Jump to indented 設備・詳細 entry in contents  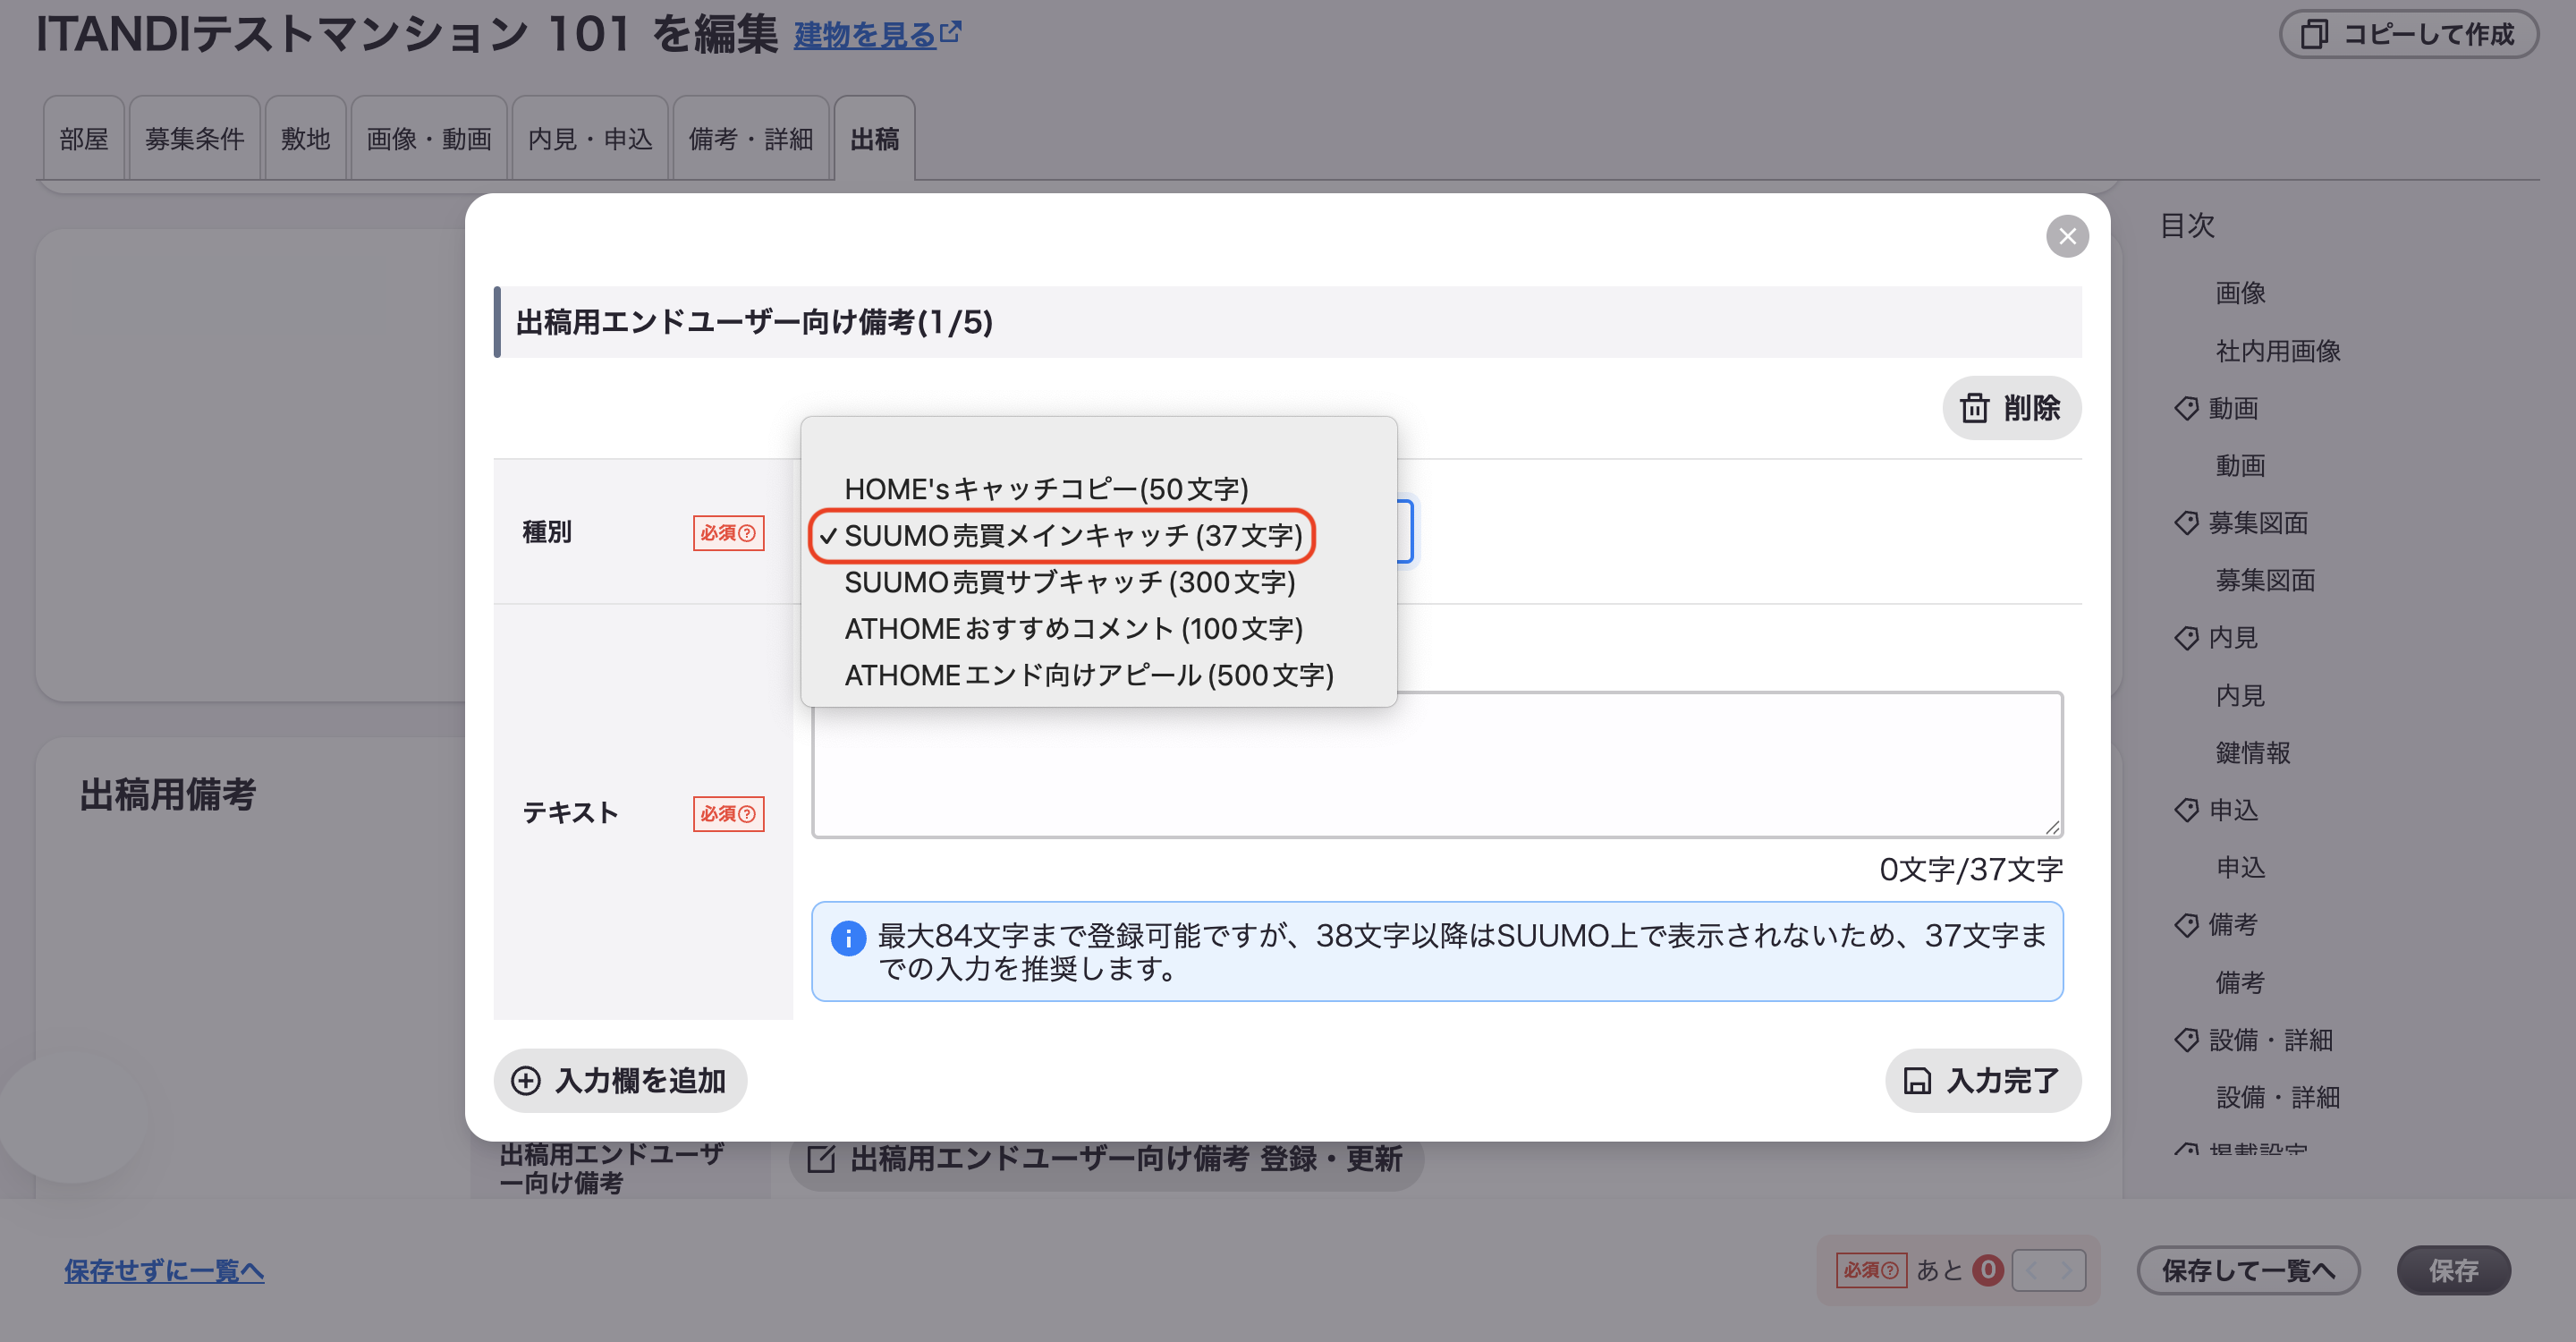pos(2278,1098)
